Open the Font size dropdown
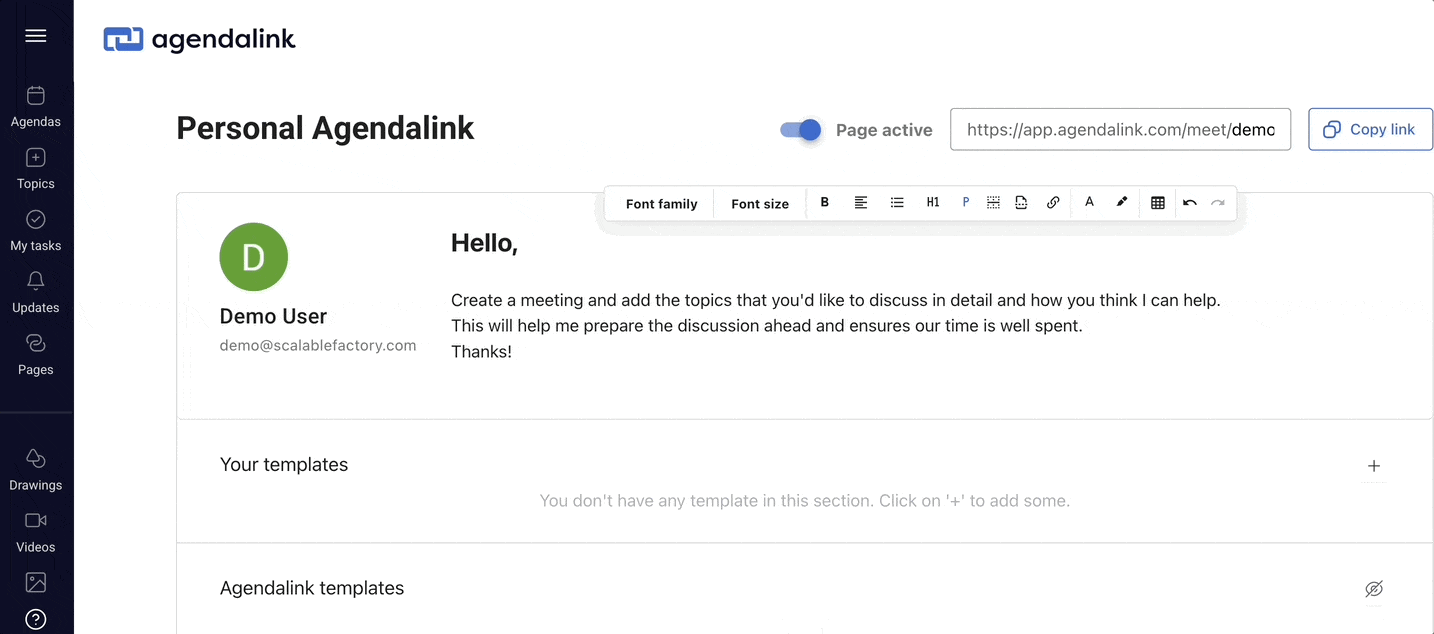This screenshot has height=634, width=1434. [760, 204]
